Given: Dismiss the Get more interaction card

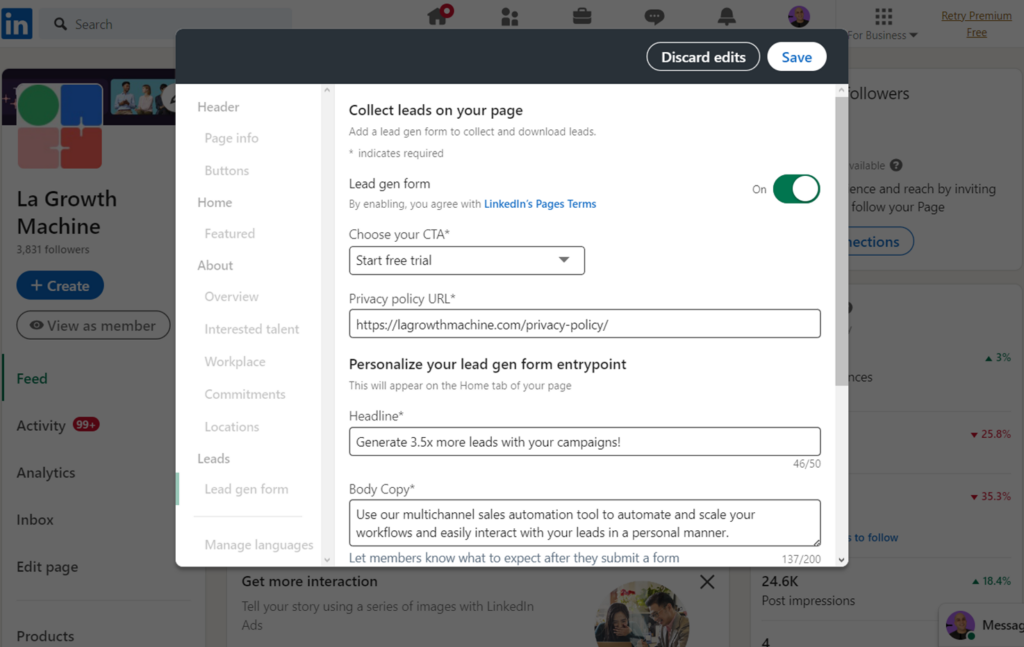Looking at the screenshot, I should [x=707, y=582].
